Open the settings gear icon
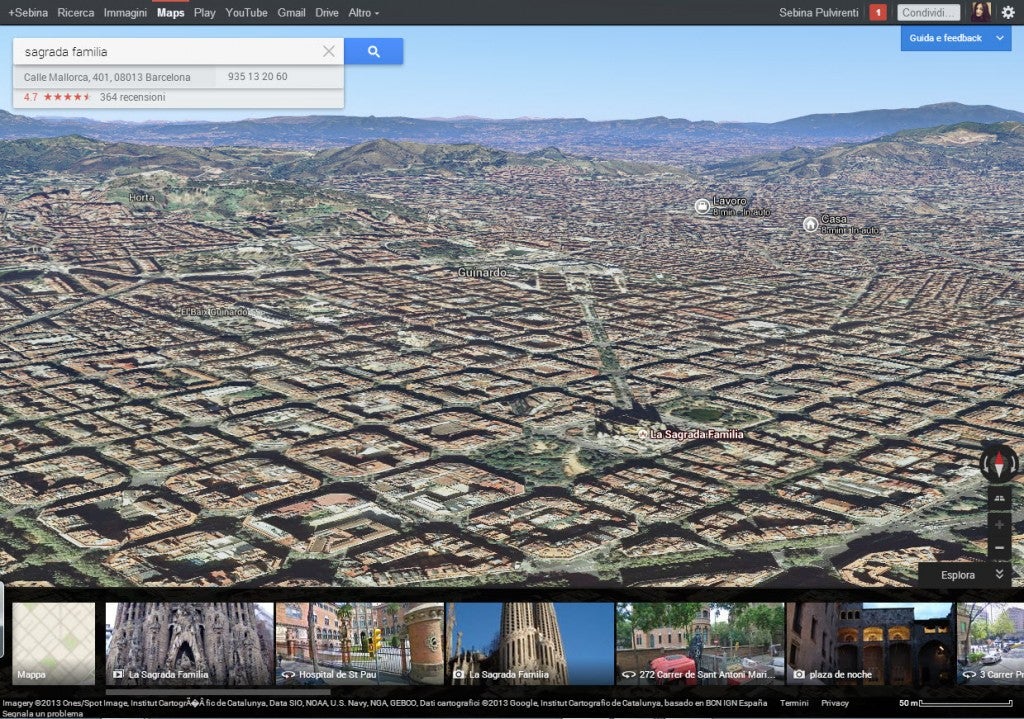1024x719 pixels. coord(1008,12)
